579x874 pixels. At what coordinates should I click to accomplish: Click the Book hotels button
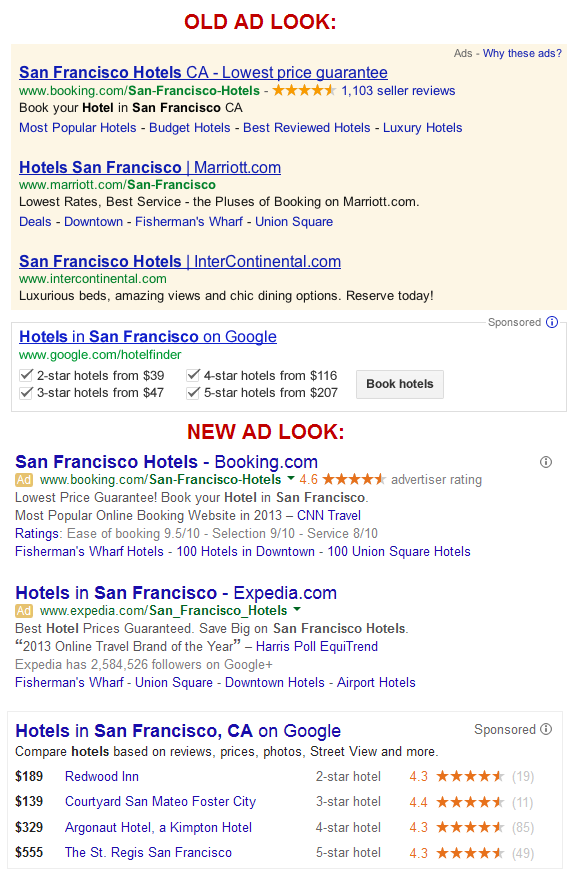coord(400,384)
